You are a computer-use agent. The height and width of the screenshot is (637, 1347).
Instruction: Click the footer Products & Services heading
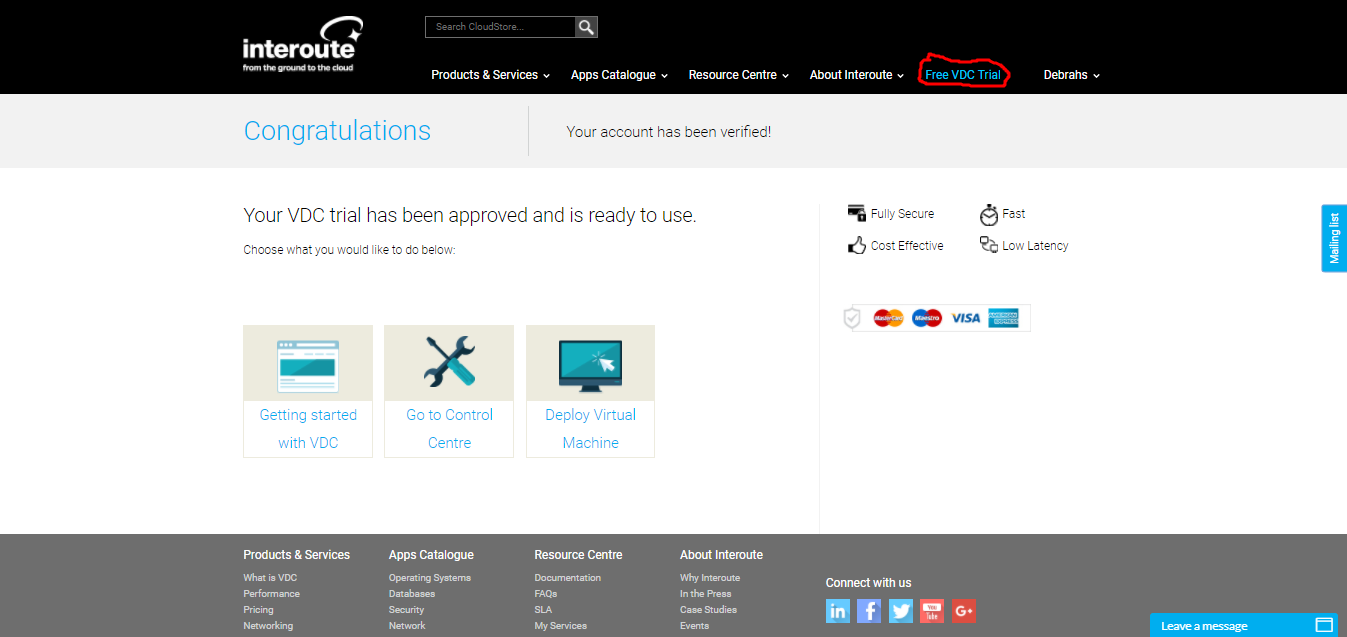297,555
